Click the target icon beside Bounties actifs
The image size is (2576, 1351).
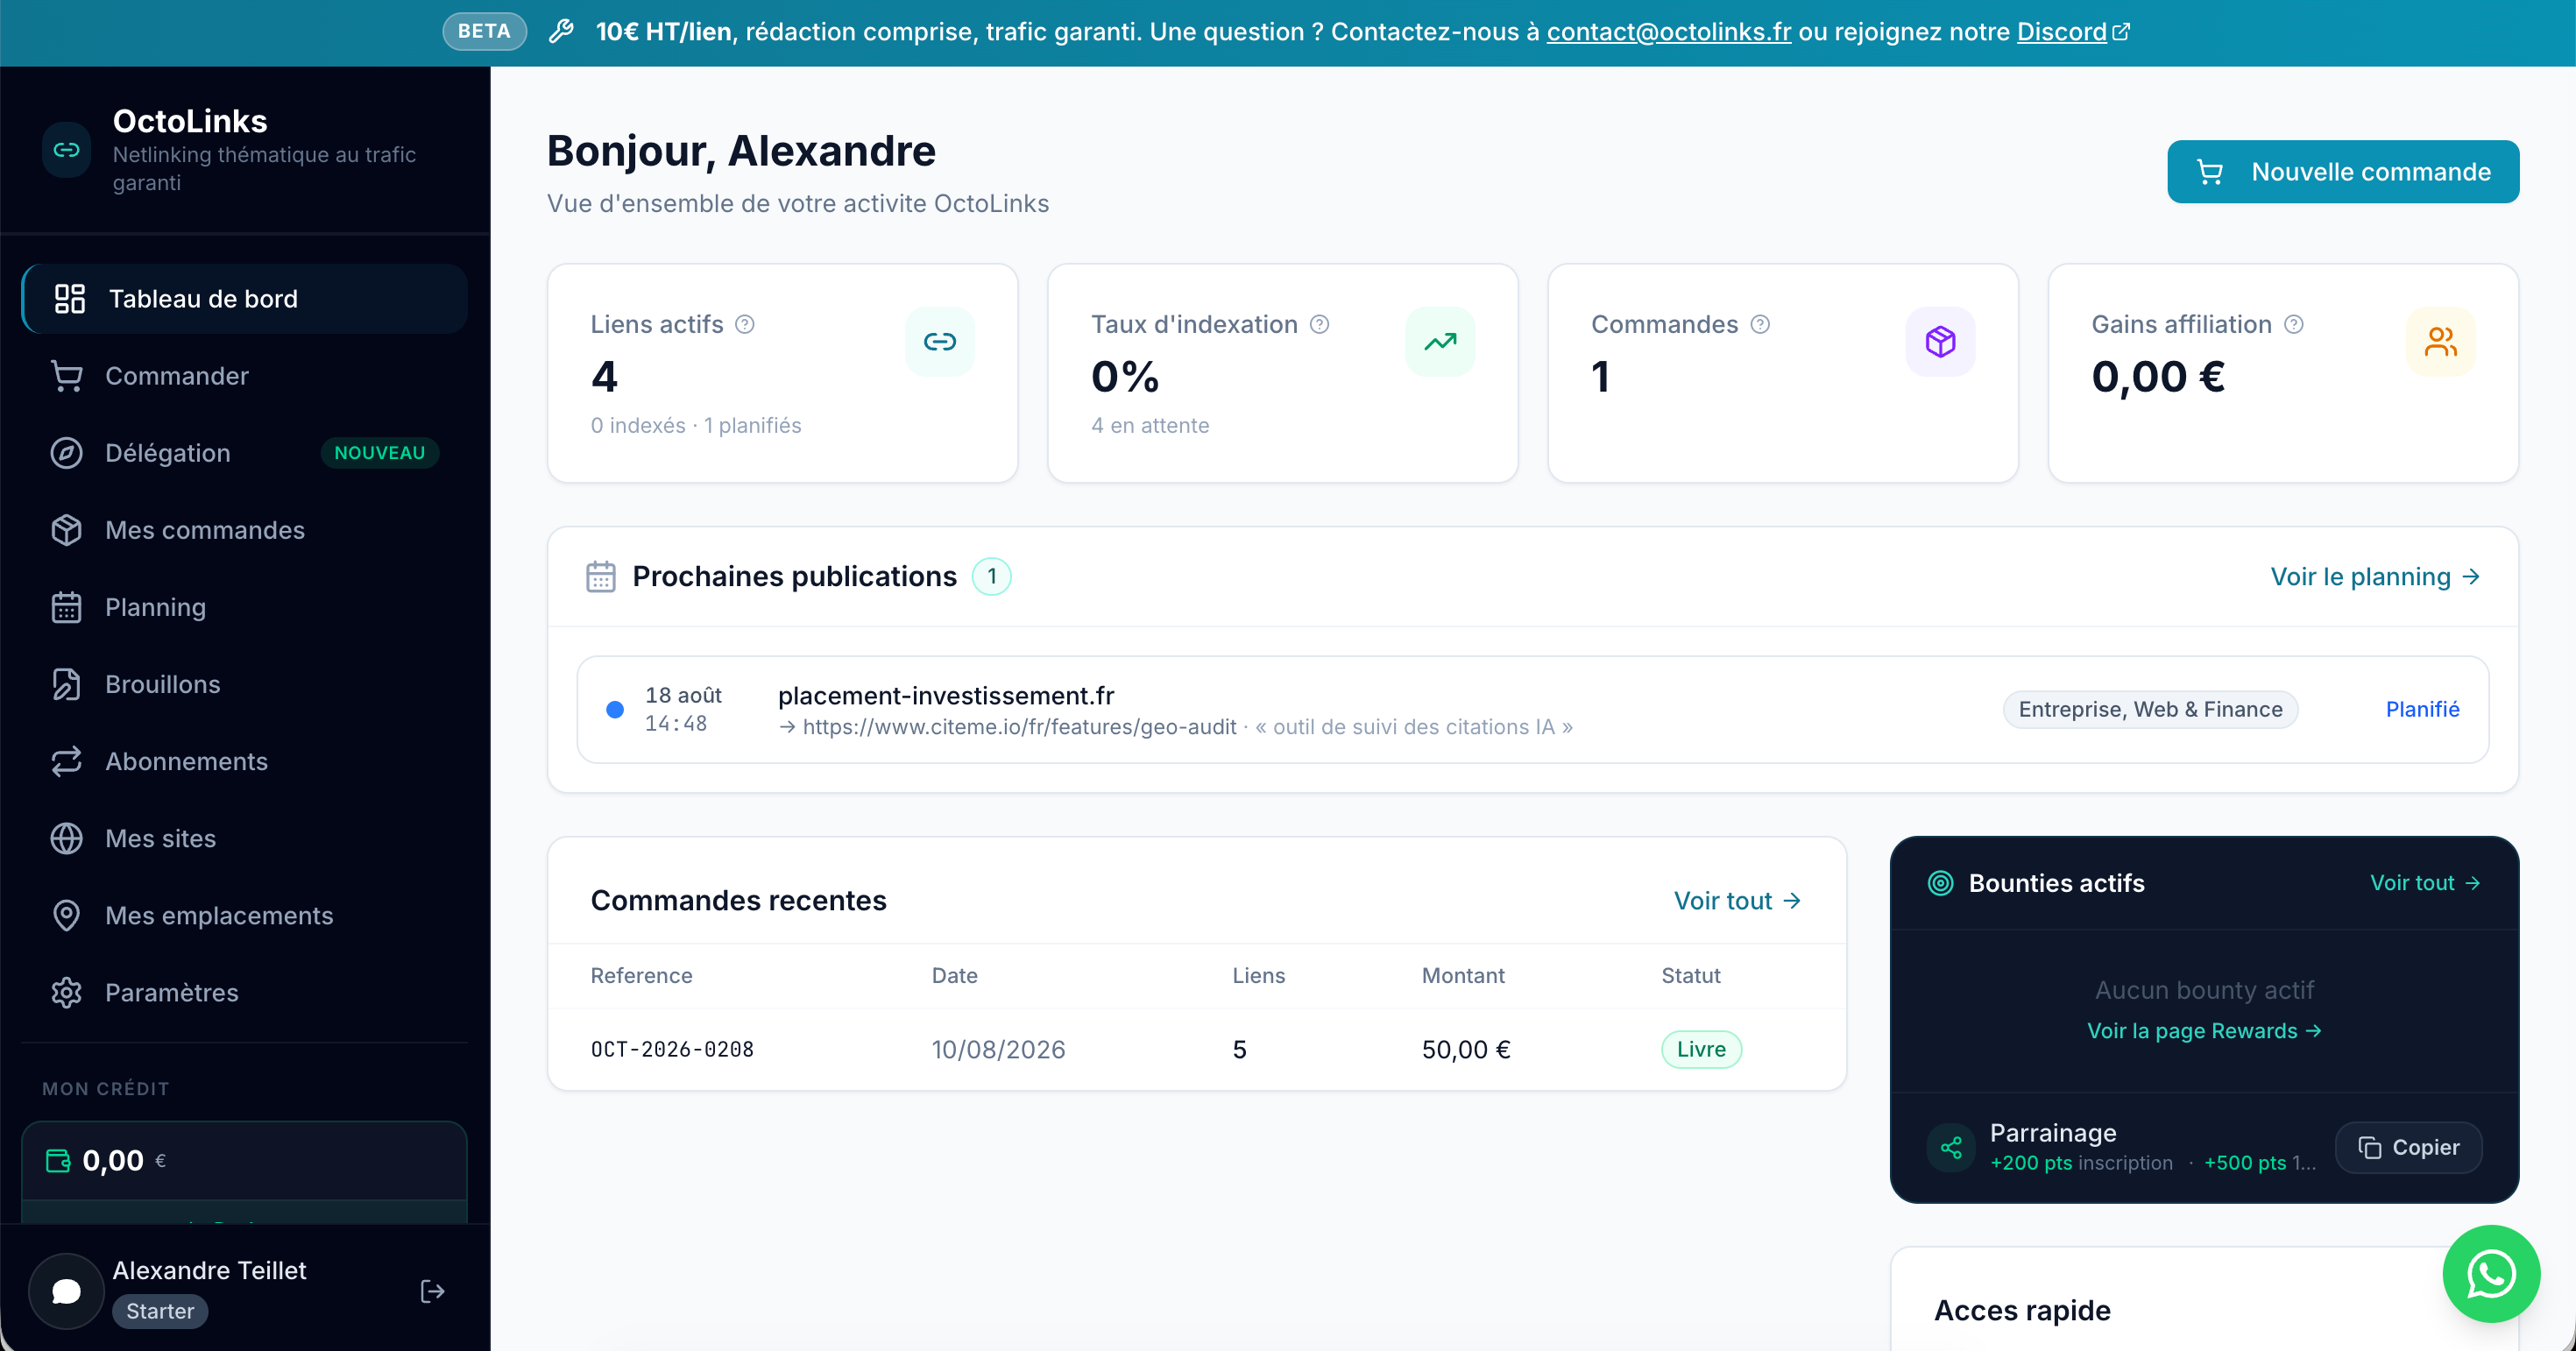[1940, 883]
